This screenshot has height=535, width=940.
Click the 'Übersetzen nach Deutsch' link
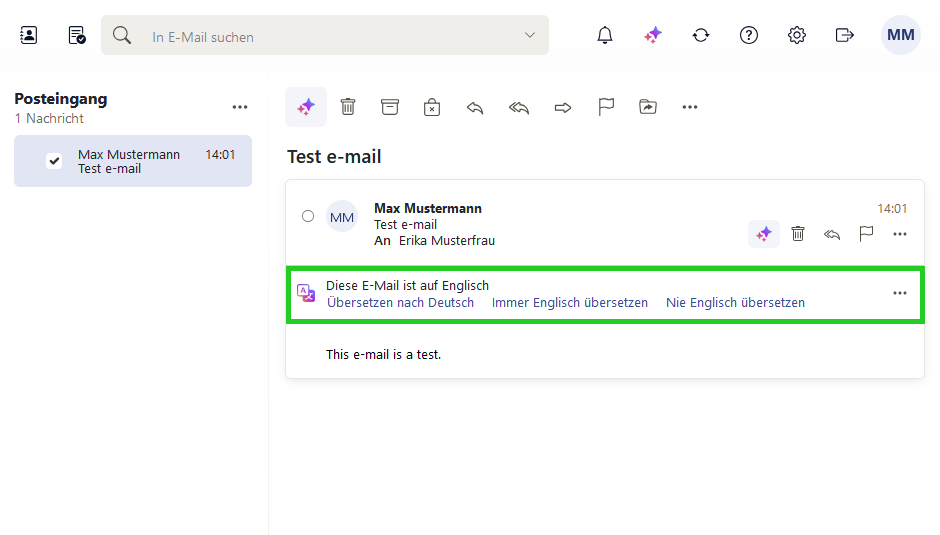click(400, 302)
